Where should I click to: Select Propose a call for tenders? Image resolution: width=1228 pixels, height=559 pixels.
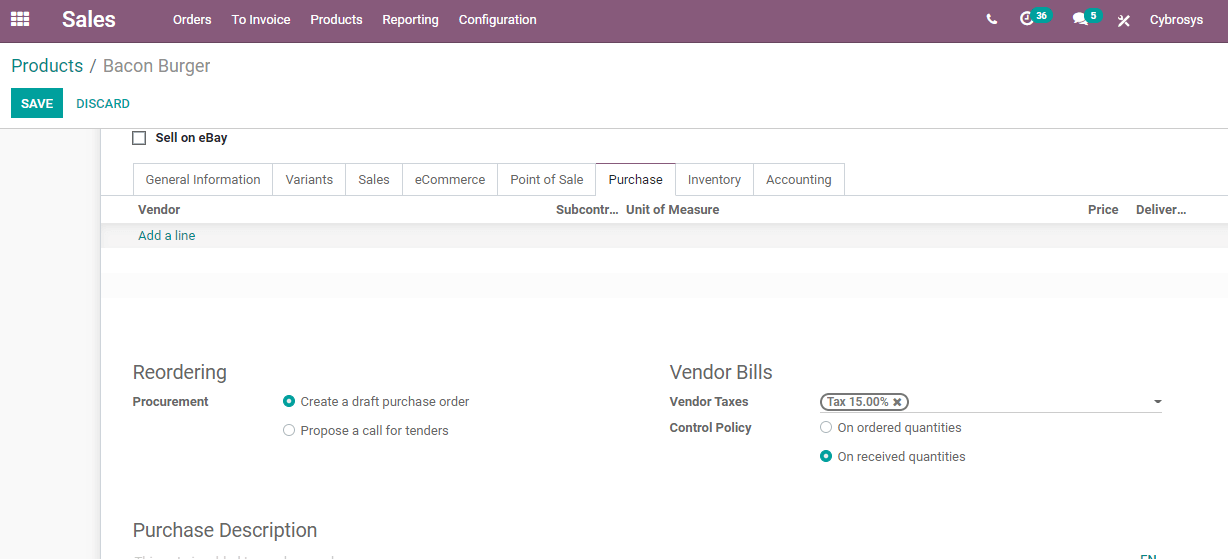click(x=289, y=431)
